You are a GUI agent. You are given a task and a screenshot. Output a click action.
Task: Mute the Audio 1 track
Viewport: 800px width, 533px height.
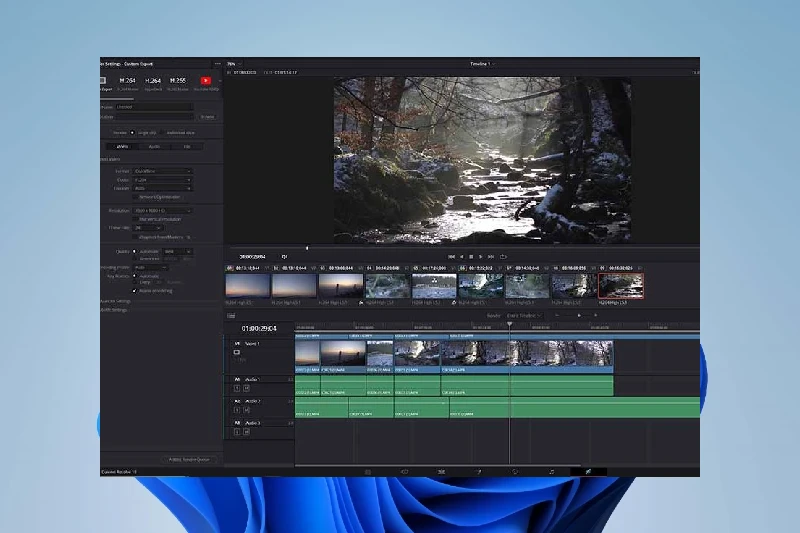246,388
